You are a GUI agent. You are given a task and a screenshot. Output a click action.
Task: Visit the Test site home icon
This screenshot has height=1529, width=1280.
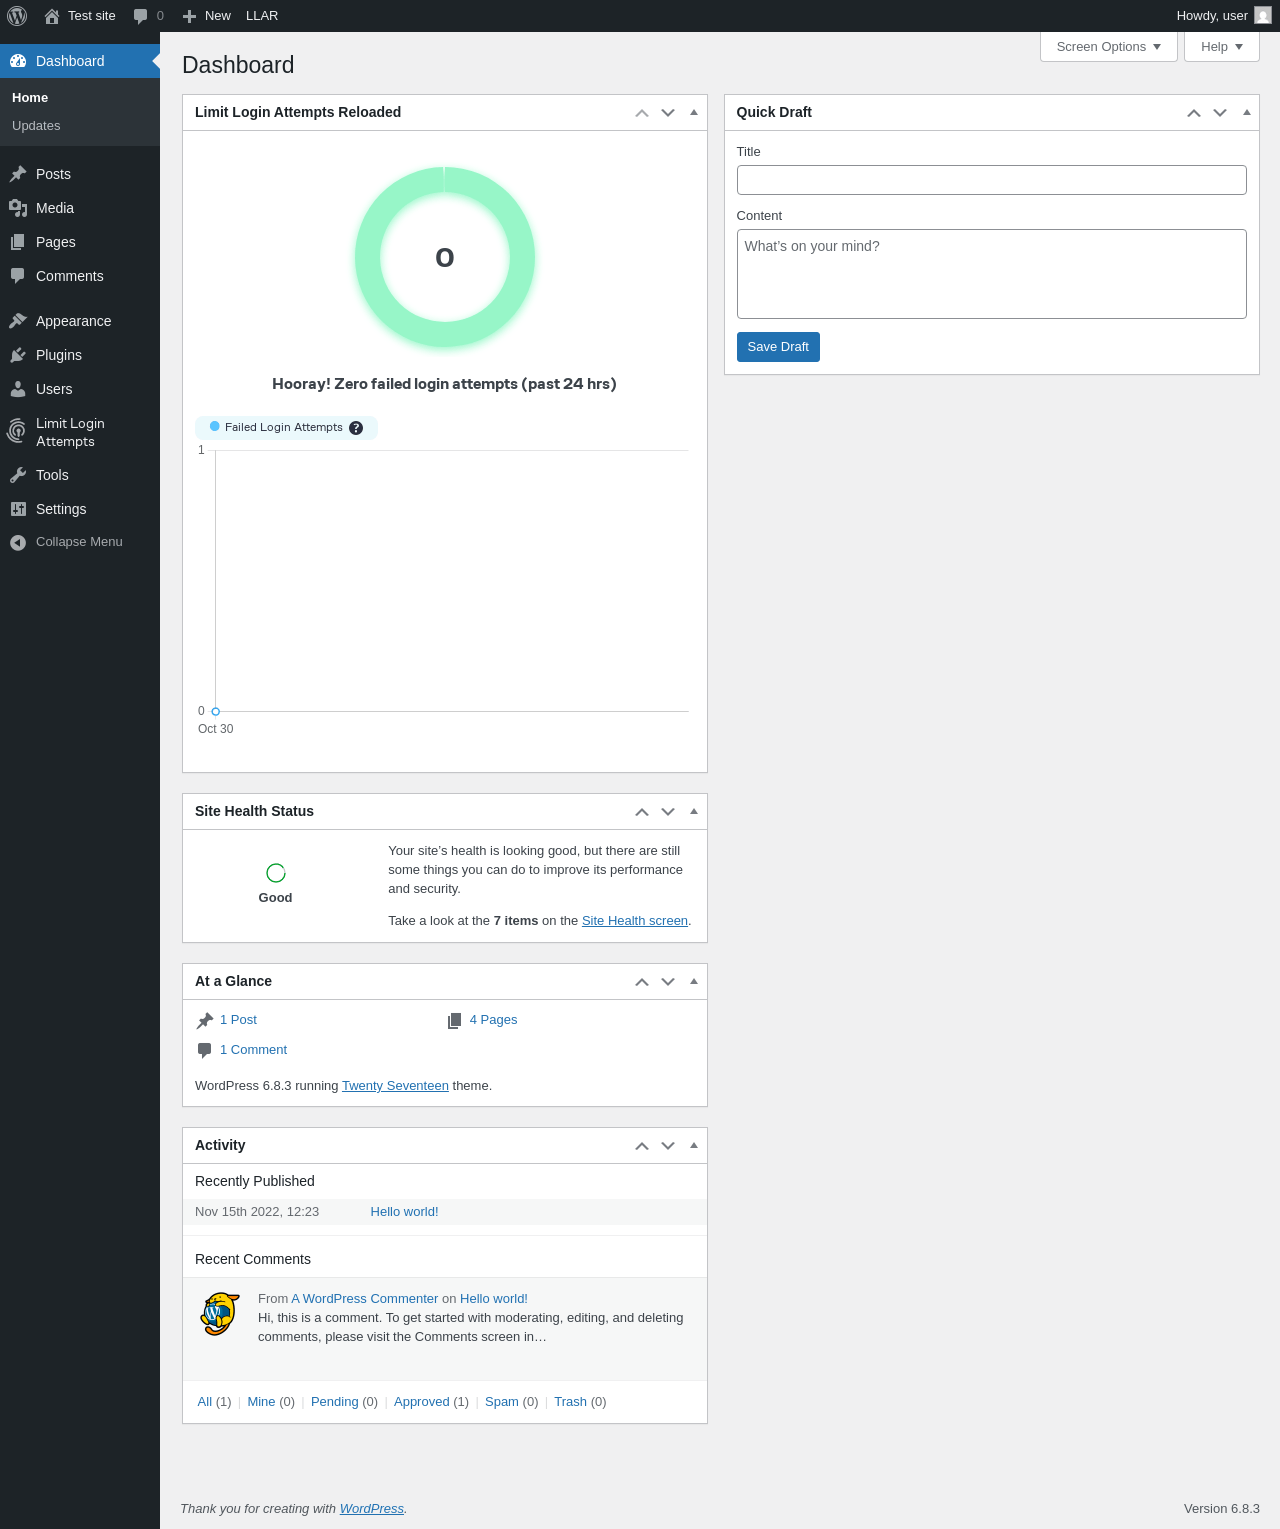coord(52,16)
